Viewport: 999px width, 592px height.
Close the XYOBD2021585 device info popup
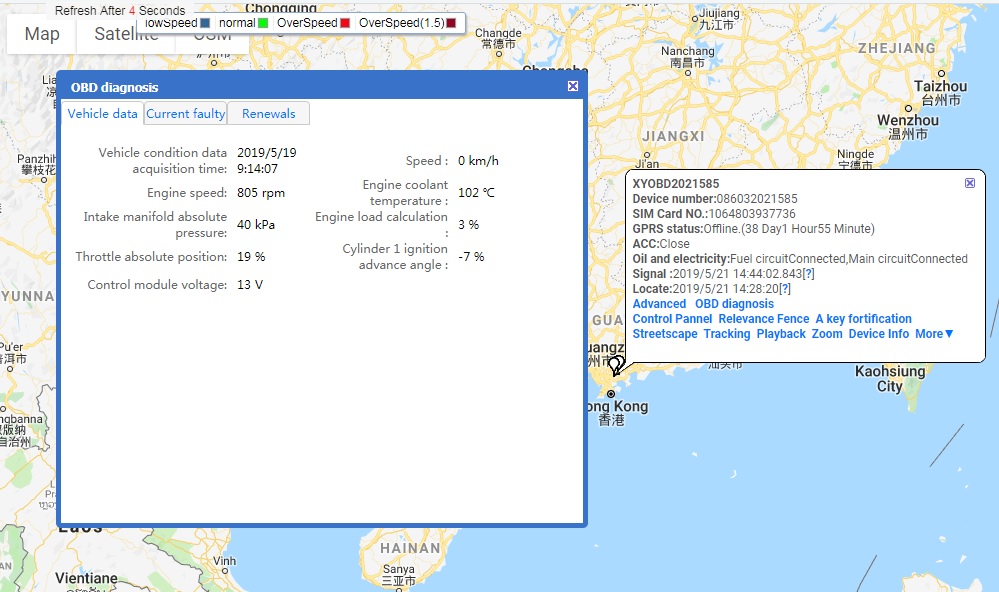tap(970, 183)
